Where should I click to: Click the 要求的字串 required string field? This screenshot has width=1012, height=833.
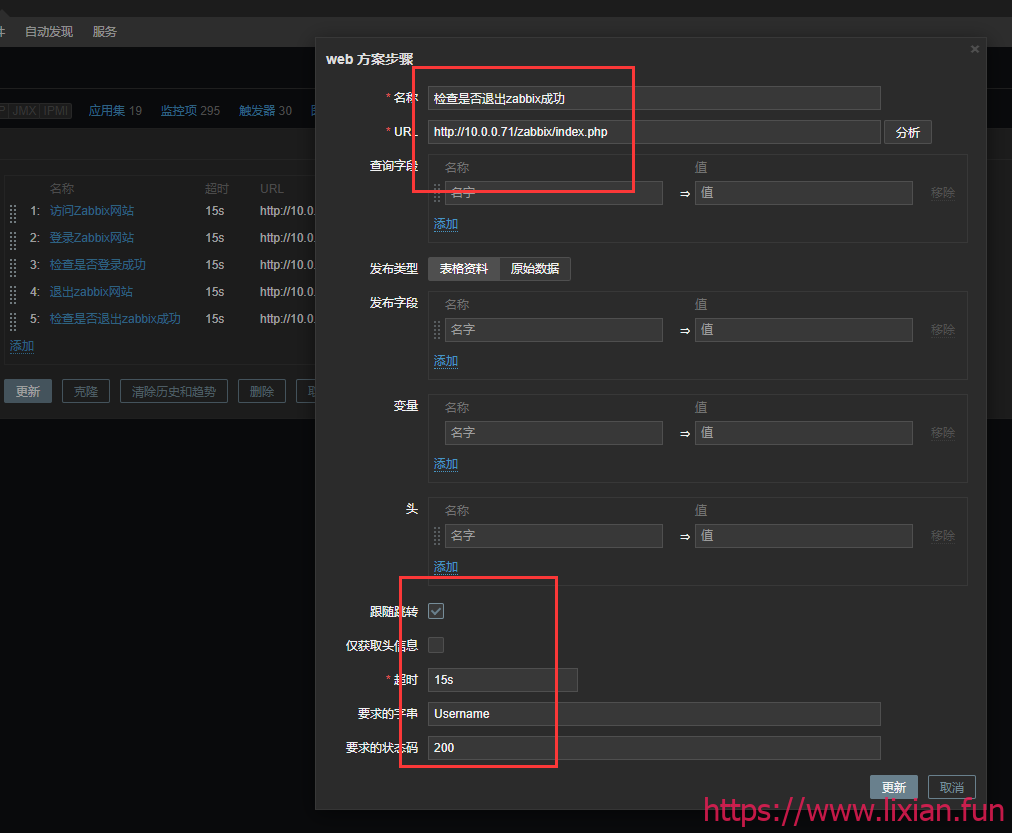[654, 714]
